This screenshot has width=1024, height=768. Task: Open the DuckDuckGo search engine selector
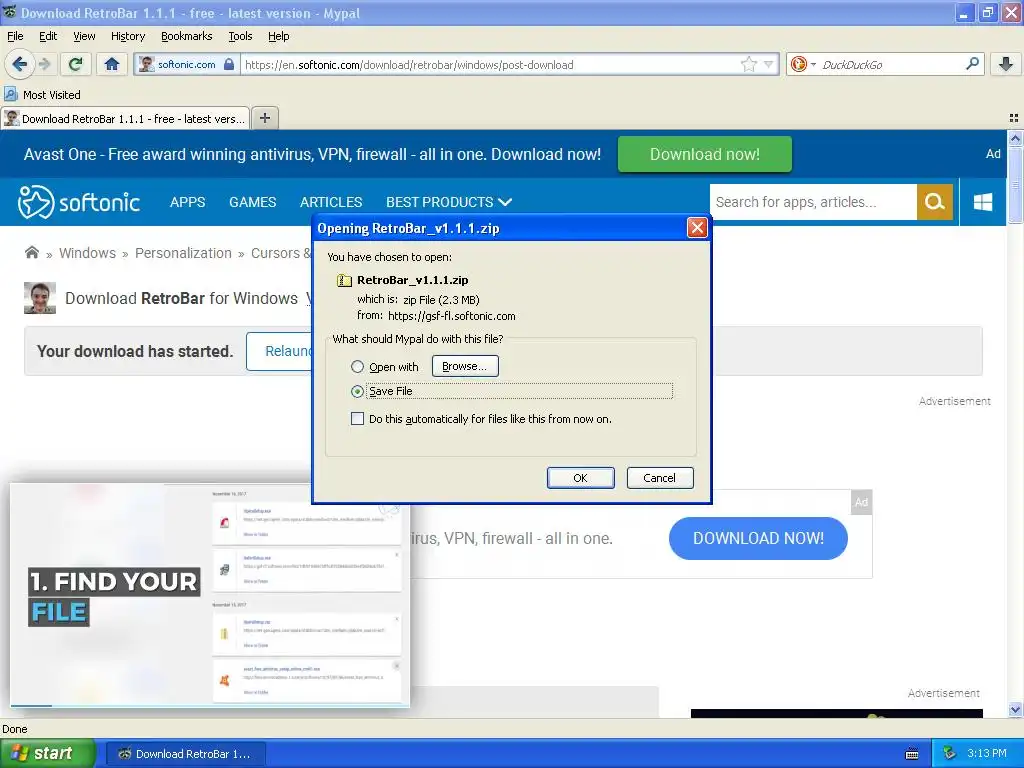point(803,64)
